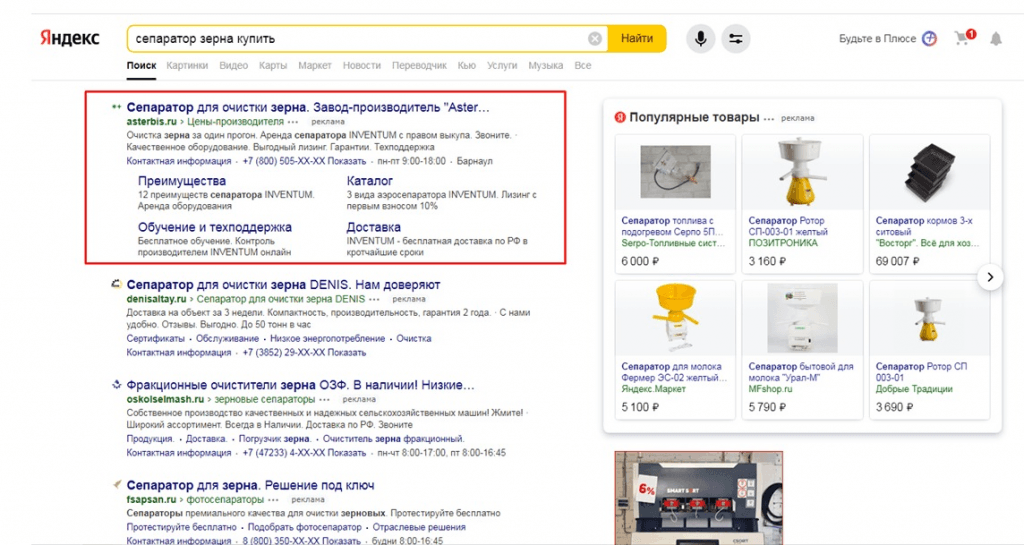1024x545 pixels.
Task: Open Обучение и техподдержка sitelink
Action: [215, 227]
